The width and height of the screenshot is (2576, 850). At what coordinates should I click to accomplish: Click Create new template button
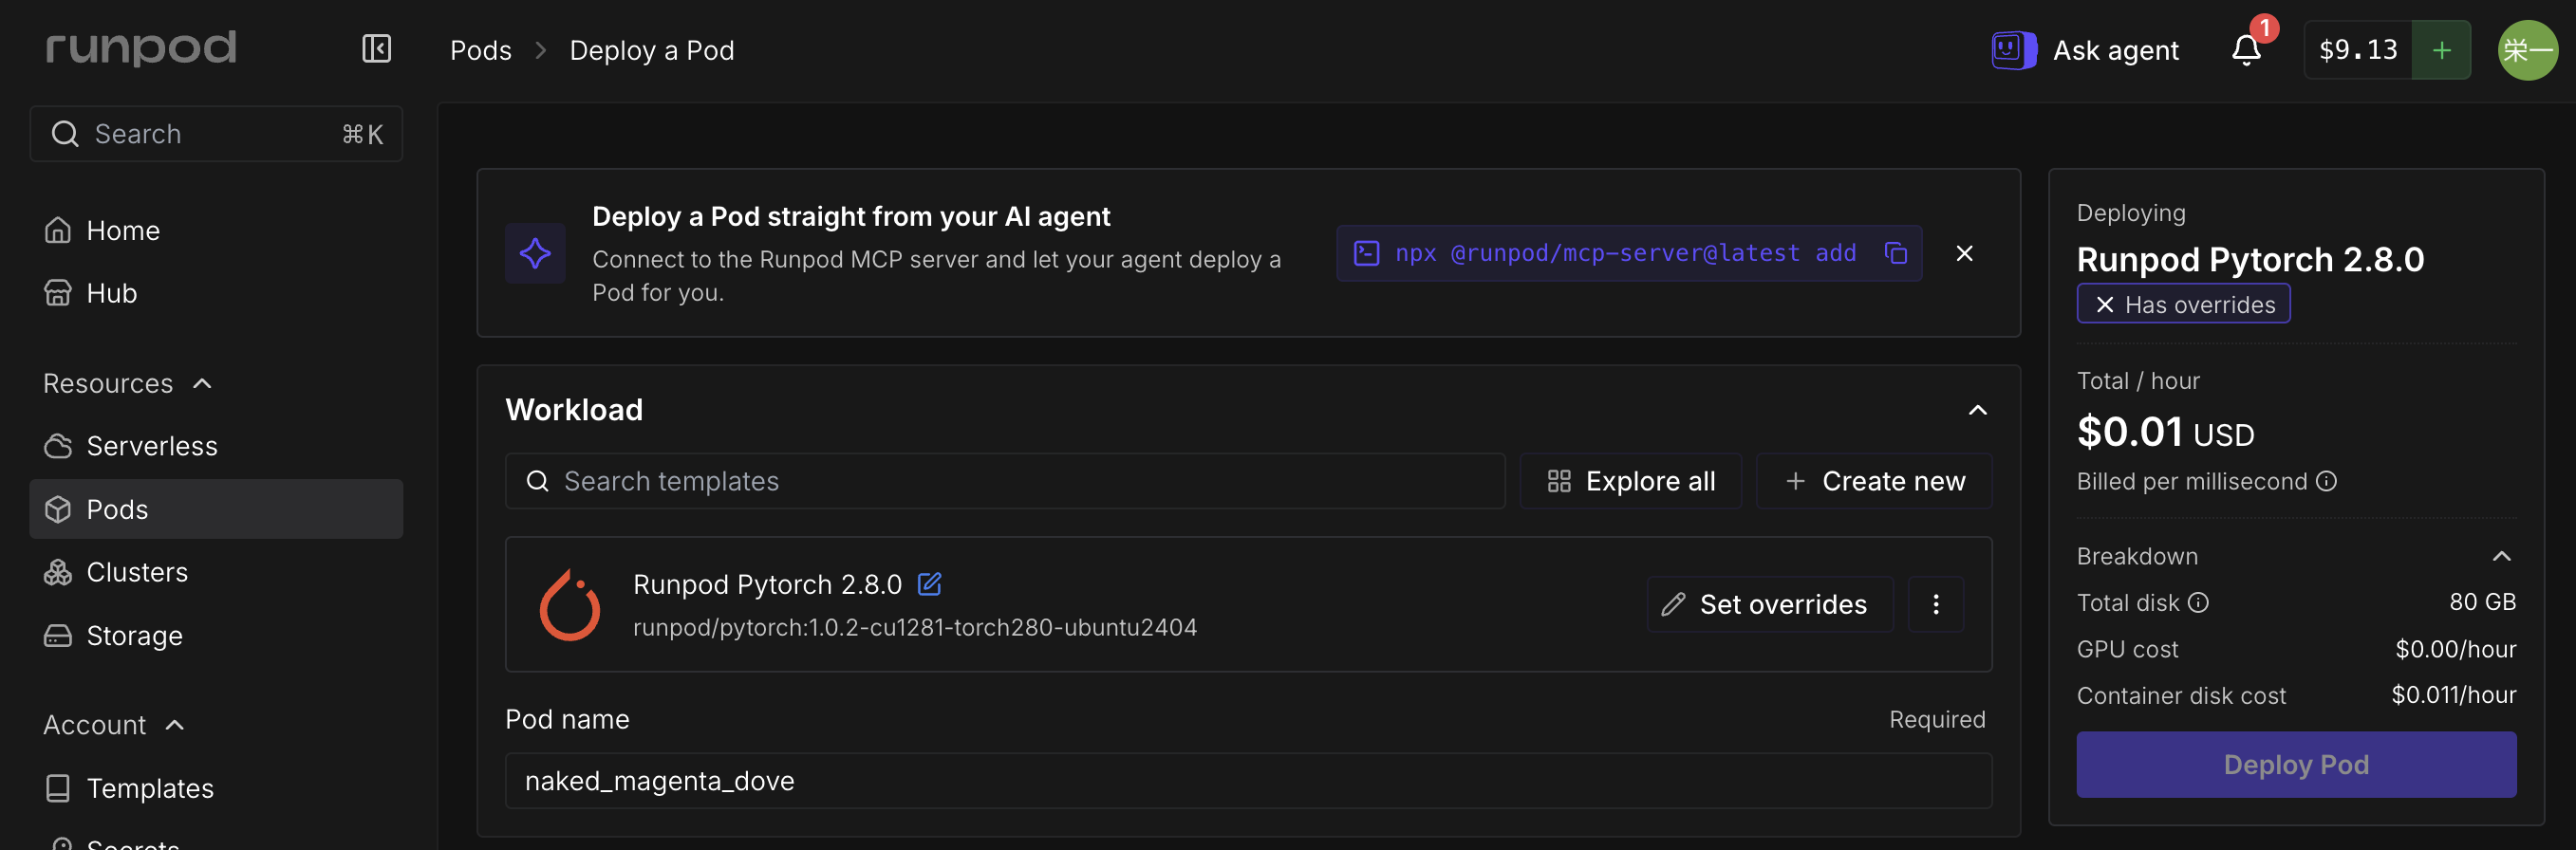[1874, 481]
